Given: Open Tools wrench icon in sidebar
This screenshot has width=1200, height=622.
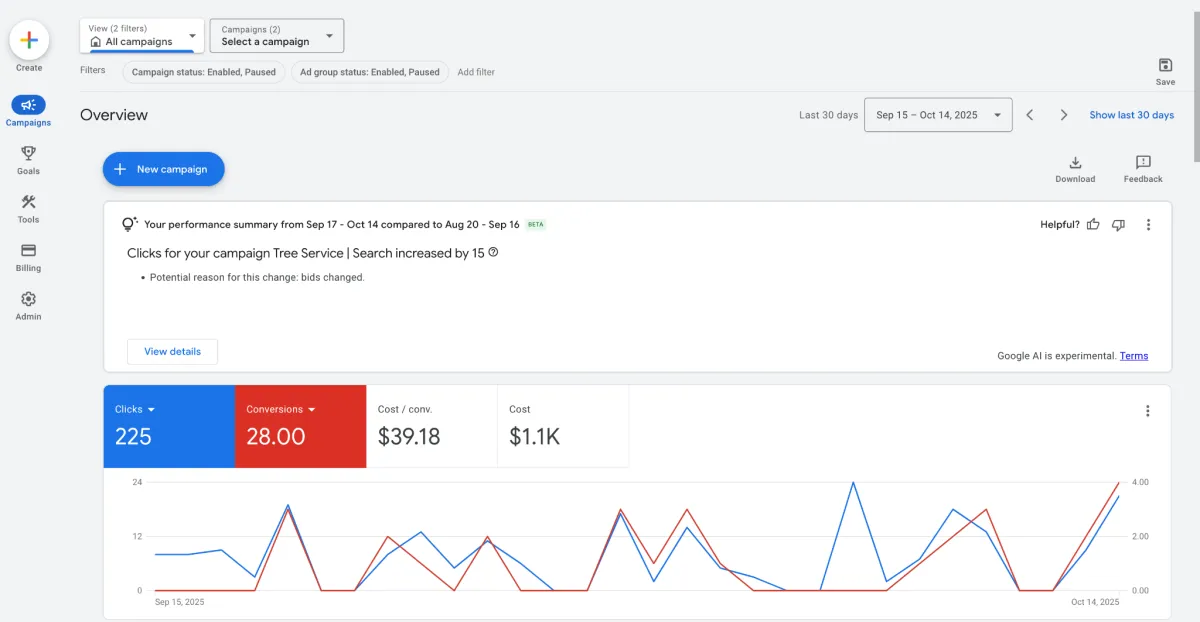Looking at the screenshot, I should pyautogui.click(x=28, y=202).
